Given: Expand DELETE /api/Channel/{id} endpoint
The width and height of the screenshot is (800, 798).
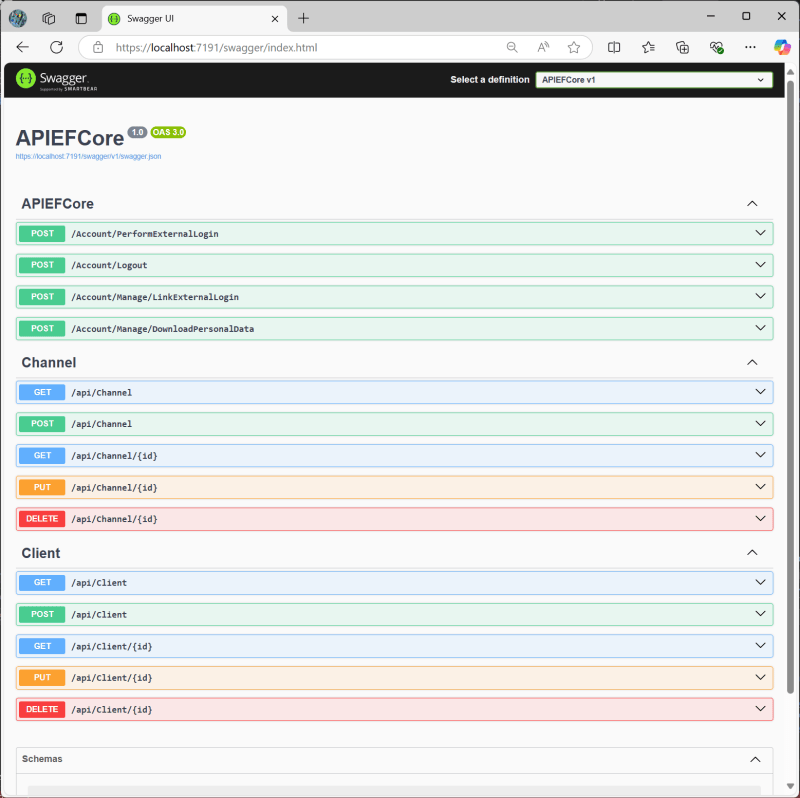Looking at the screenshot, I should coord(394,519).
